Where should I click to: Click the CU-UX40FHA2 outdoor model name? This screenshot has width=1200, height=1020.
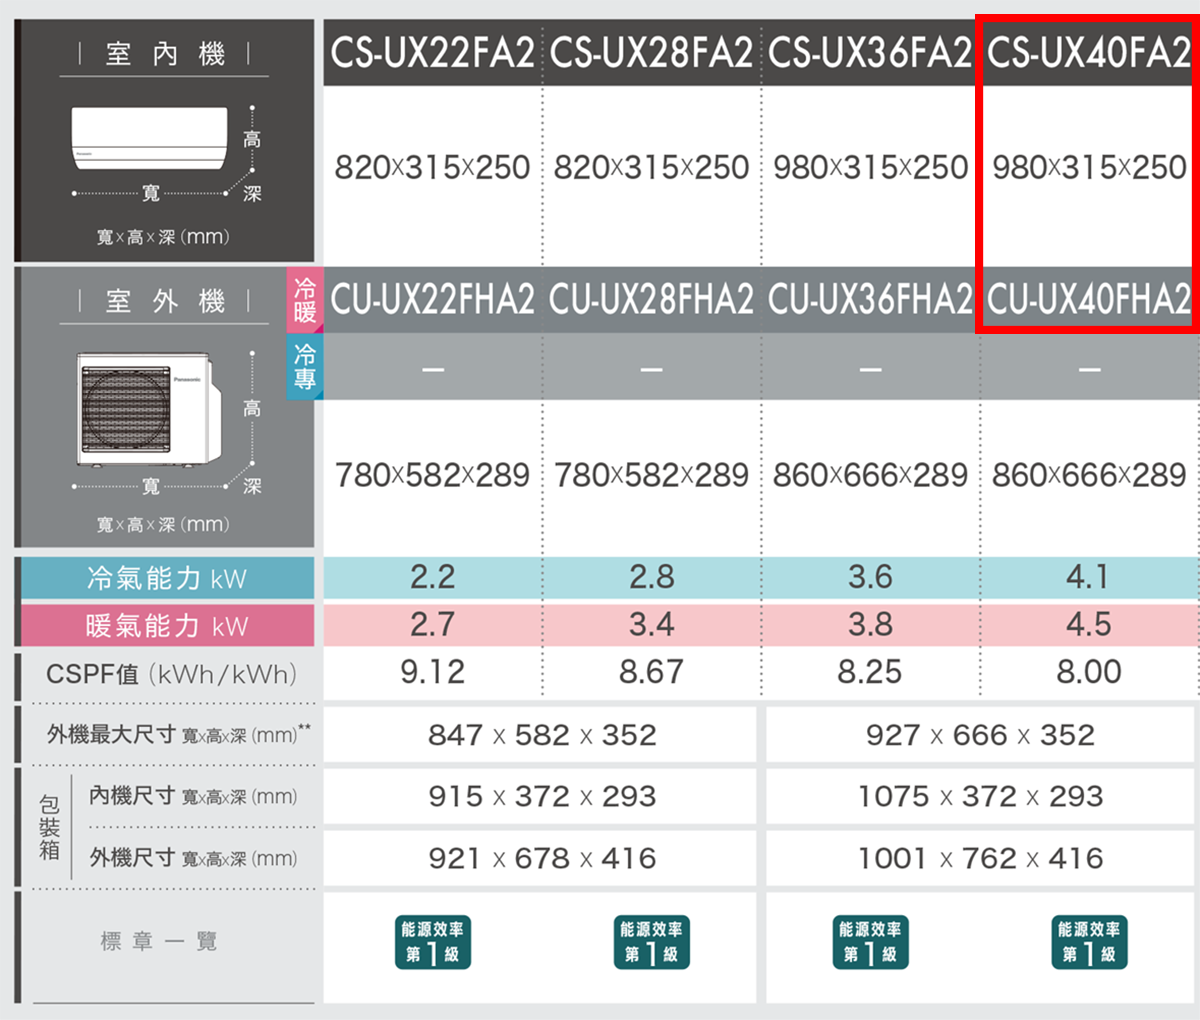pyautogui.click(x=1089, y=300)
